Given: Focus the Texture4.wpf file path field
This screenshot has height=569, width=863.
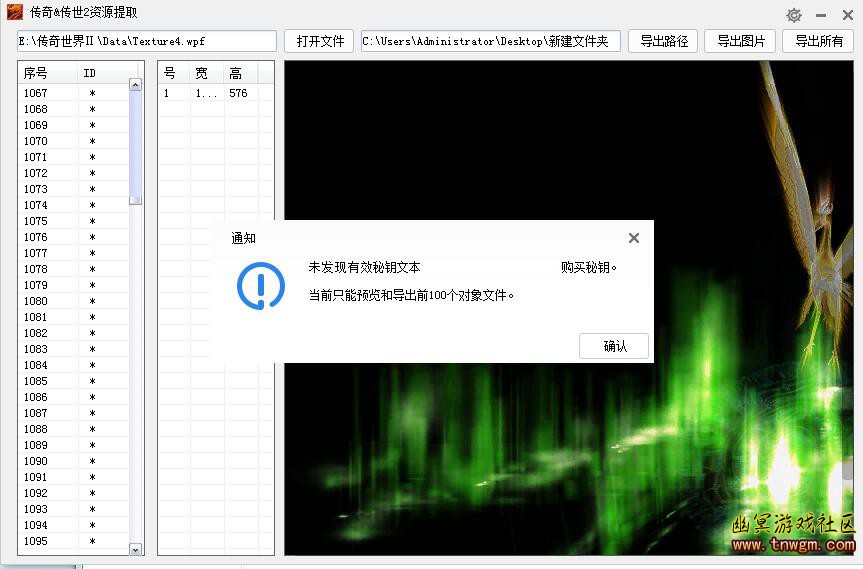Looking at the screenshot, I should coord(146,41).
